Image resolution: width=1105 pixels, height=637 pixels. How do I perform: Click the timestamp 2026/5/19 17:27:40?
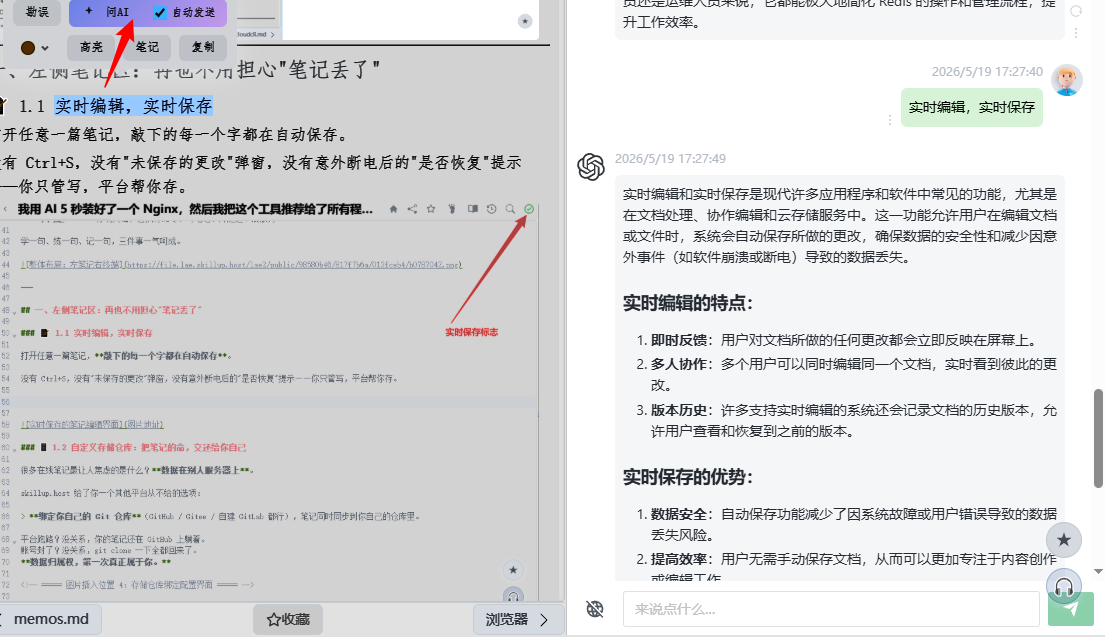coord(987,72)
